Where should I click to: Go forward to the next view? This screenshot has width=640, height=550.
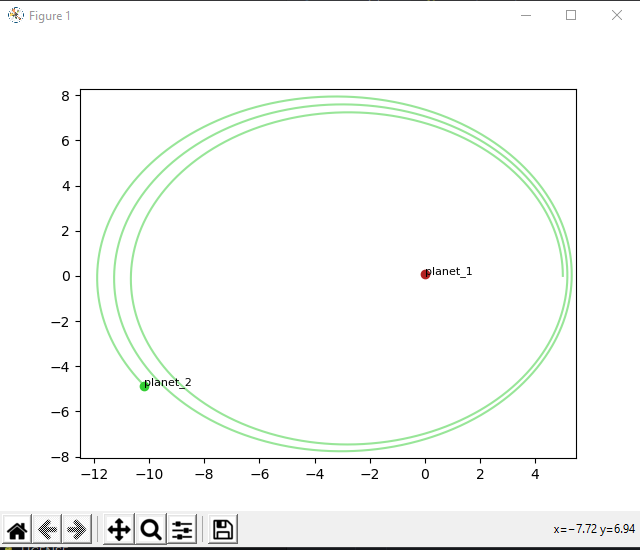[77, 530]
